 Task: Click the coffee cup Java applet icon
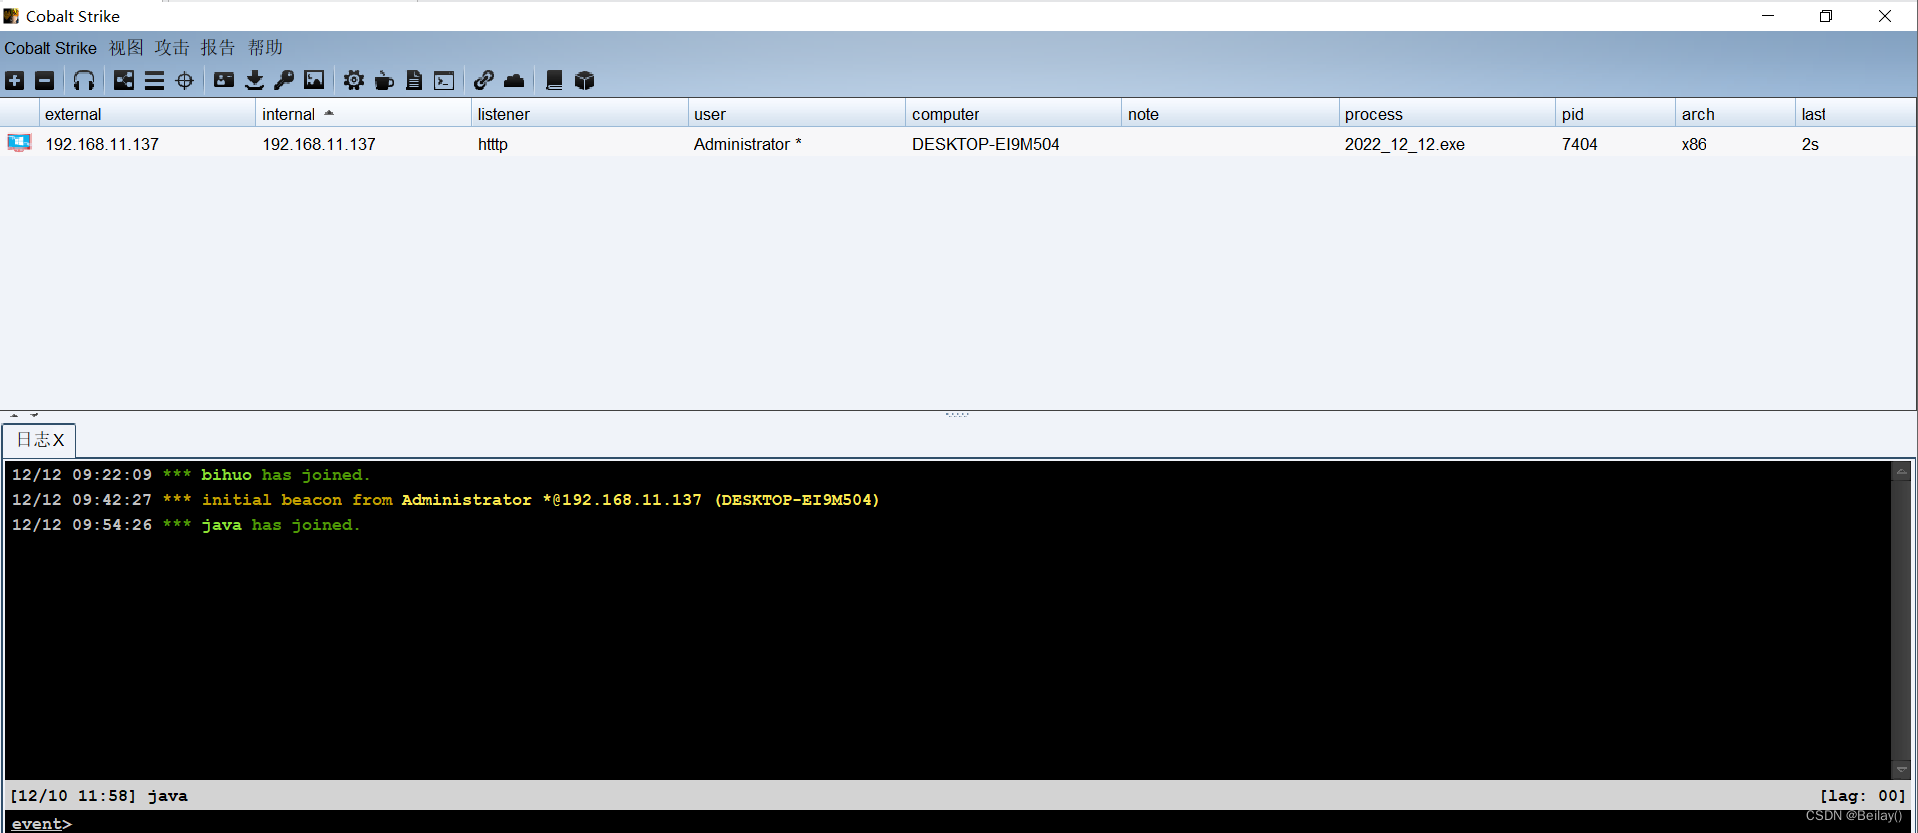[x=384, y=81]
